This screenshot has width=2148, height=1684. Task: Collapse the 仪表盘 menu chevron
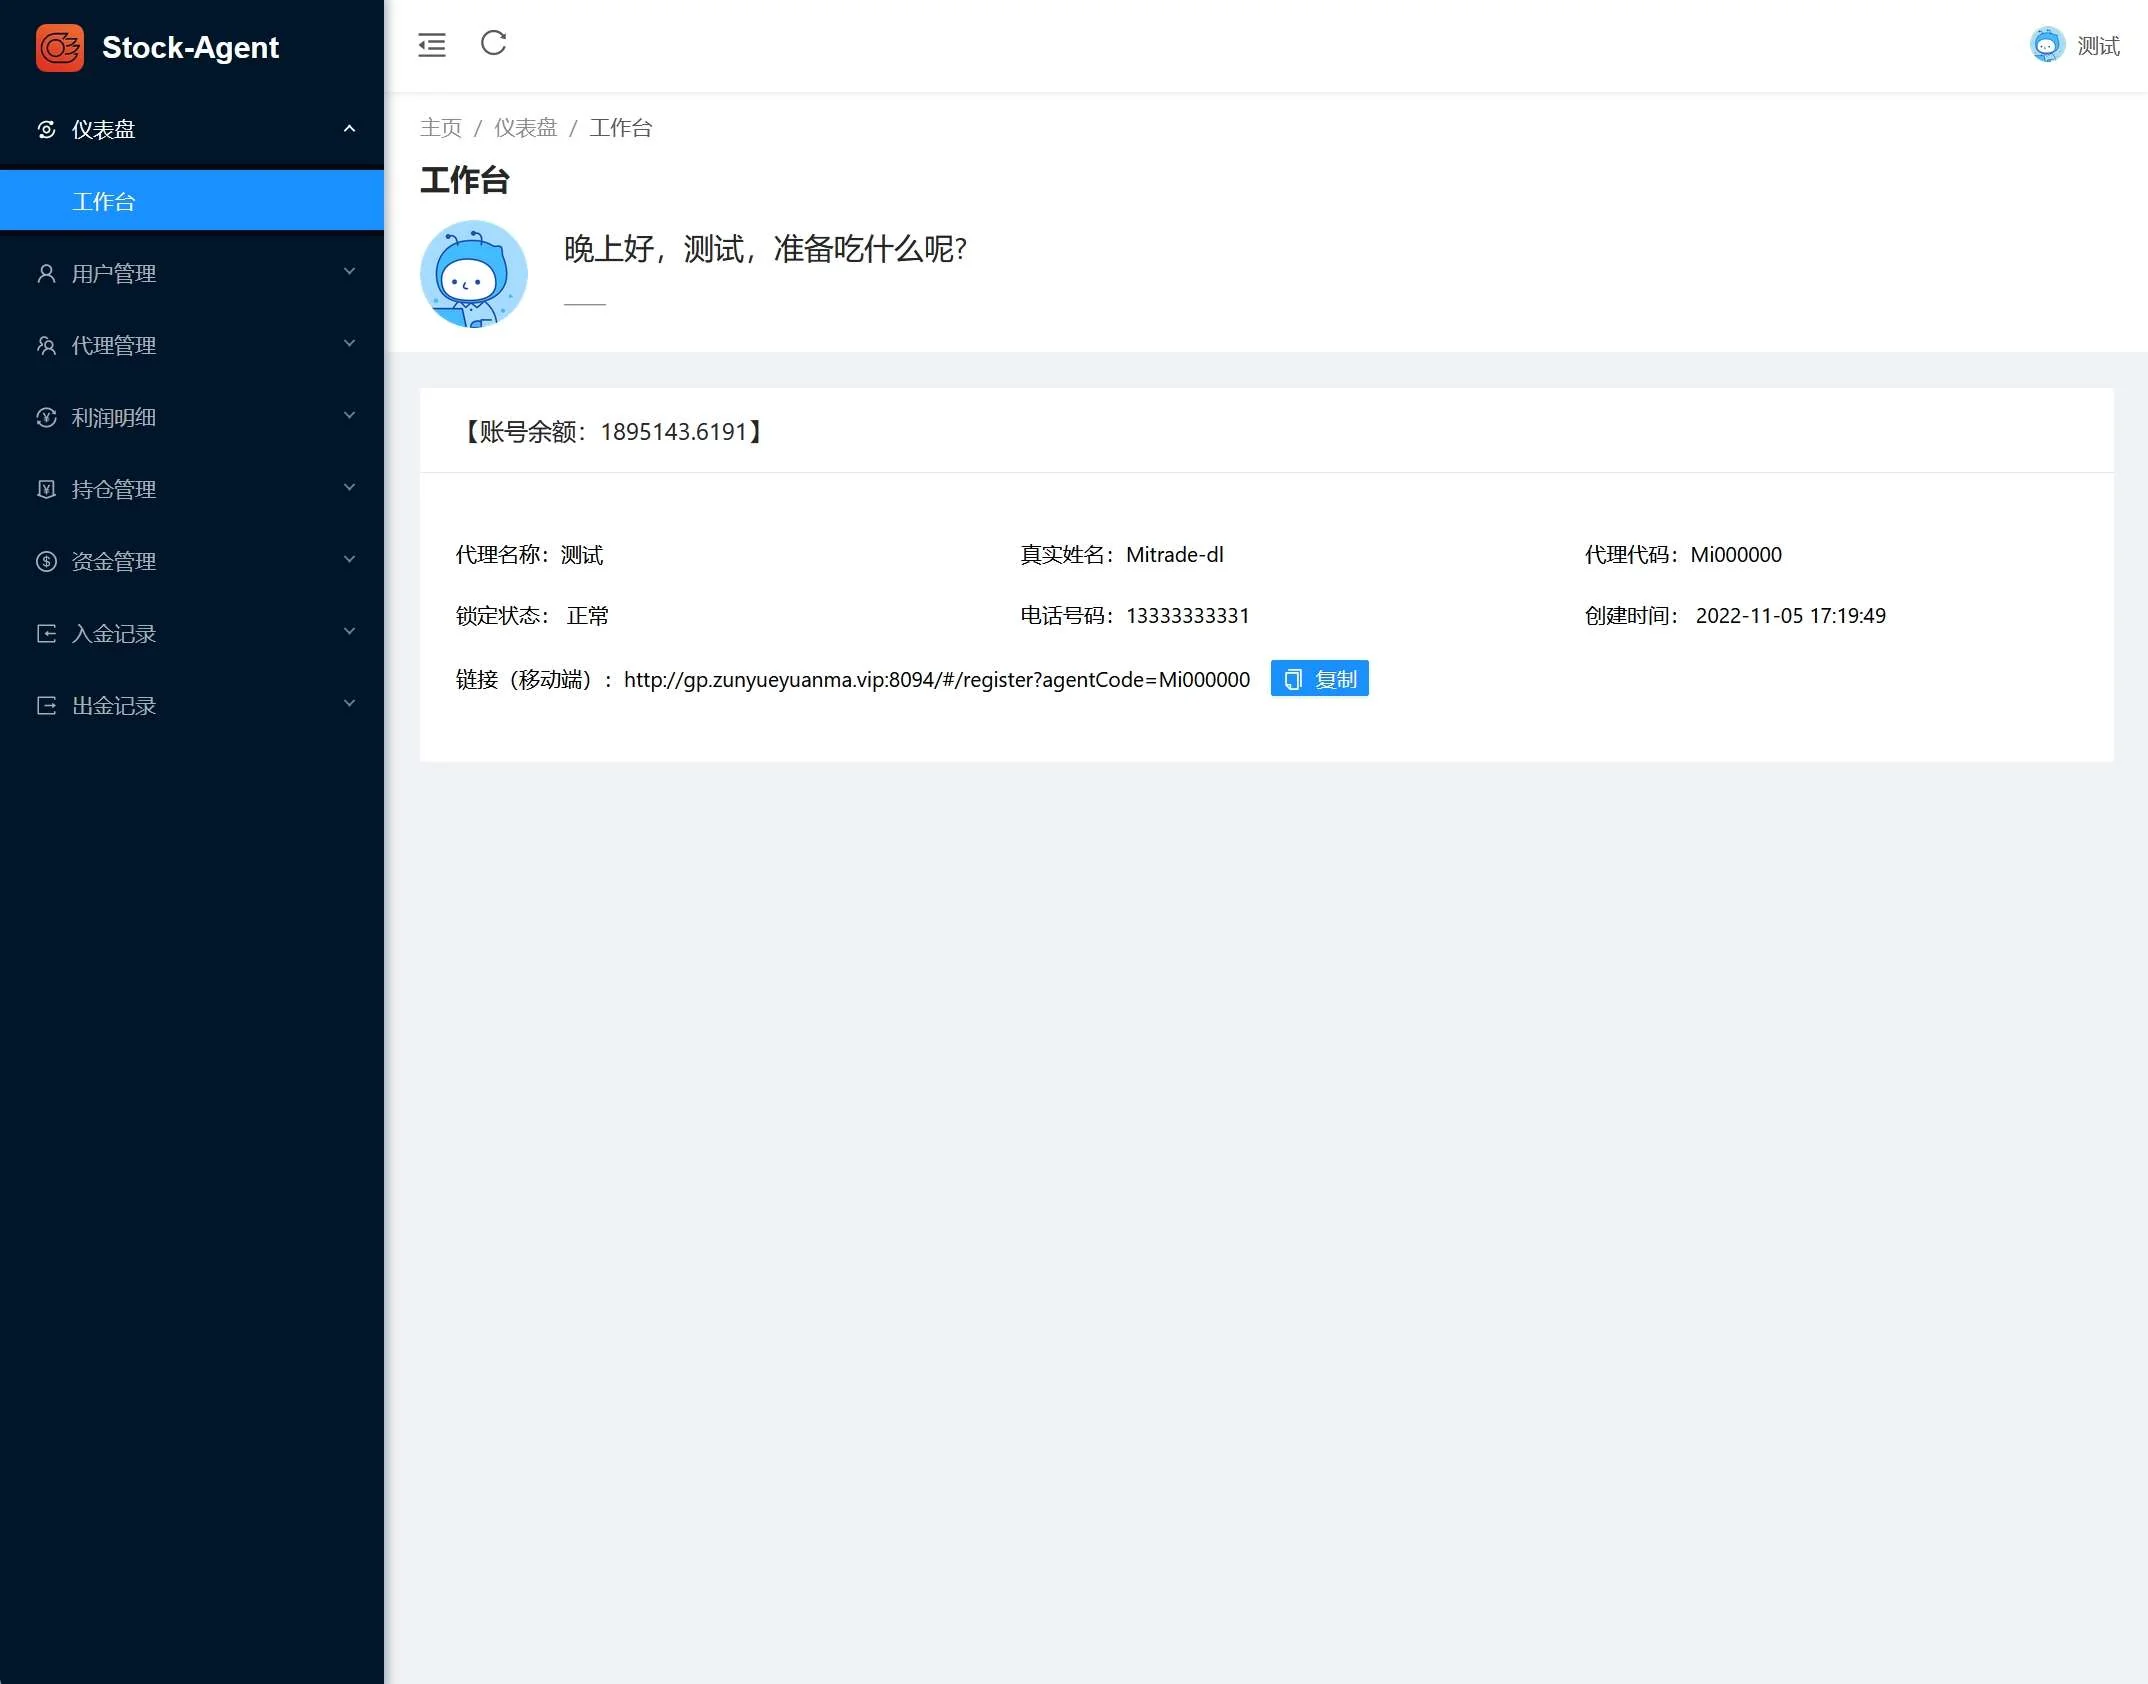[349, 129]
